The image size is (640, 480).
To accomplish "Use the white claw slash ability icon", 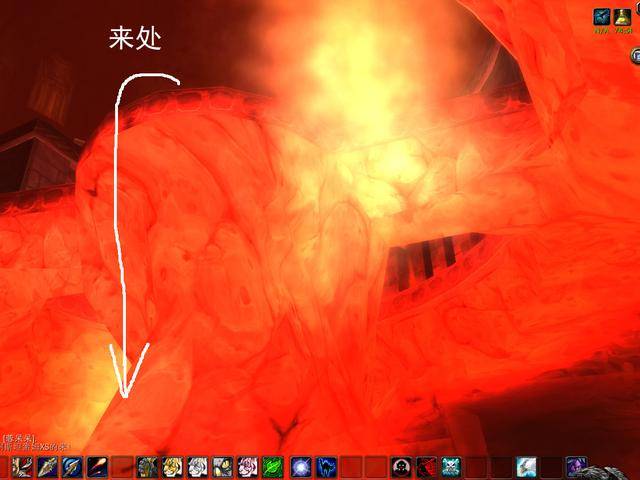I will (x=22, y=467).
